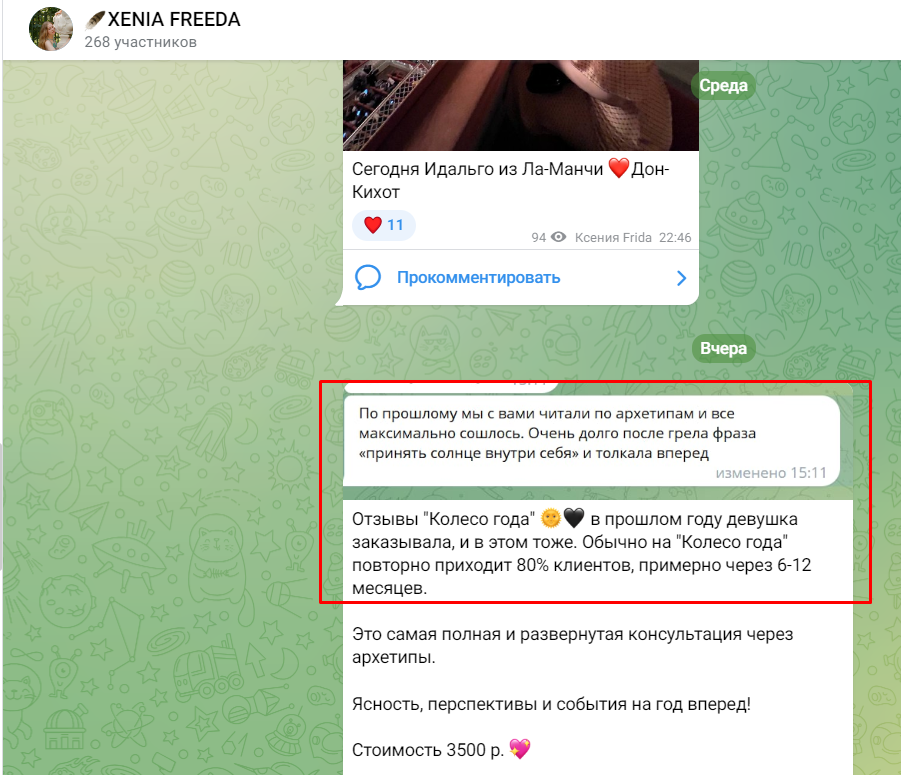Open comments via Прокомментировать link
The width and height of the screenshot is (901, 775).
click(x=478, y=277)
